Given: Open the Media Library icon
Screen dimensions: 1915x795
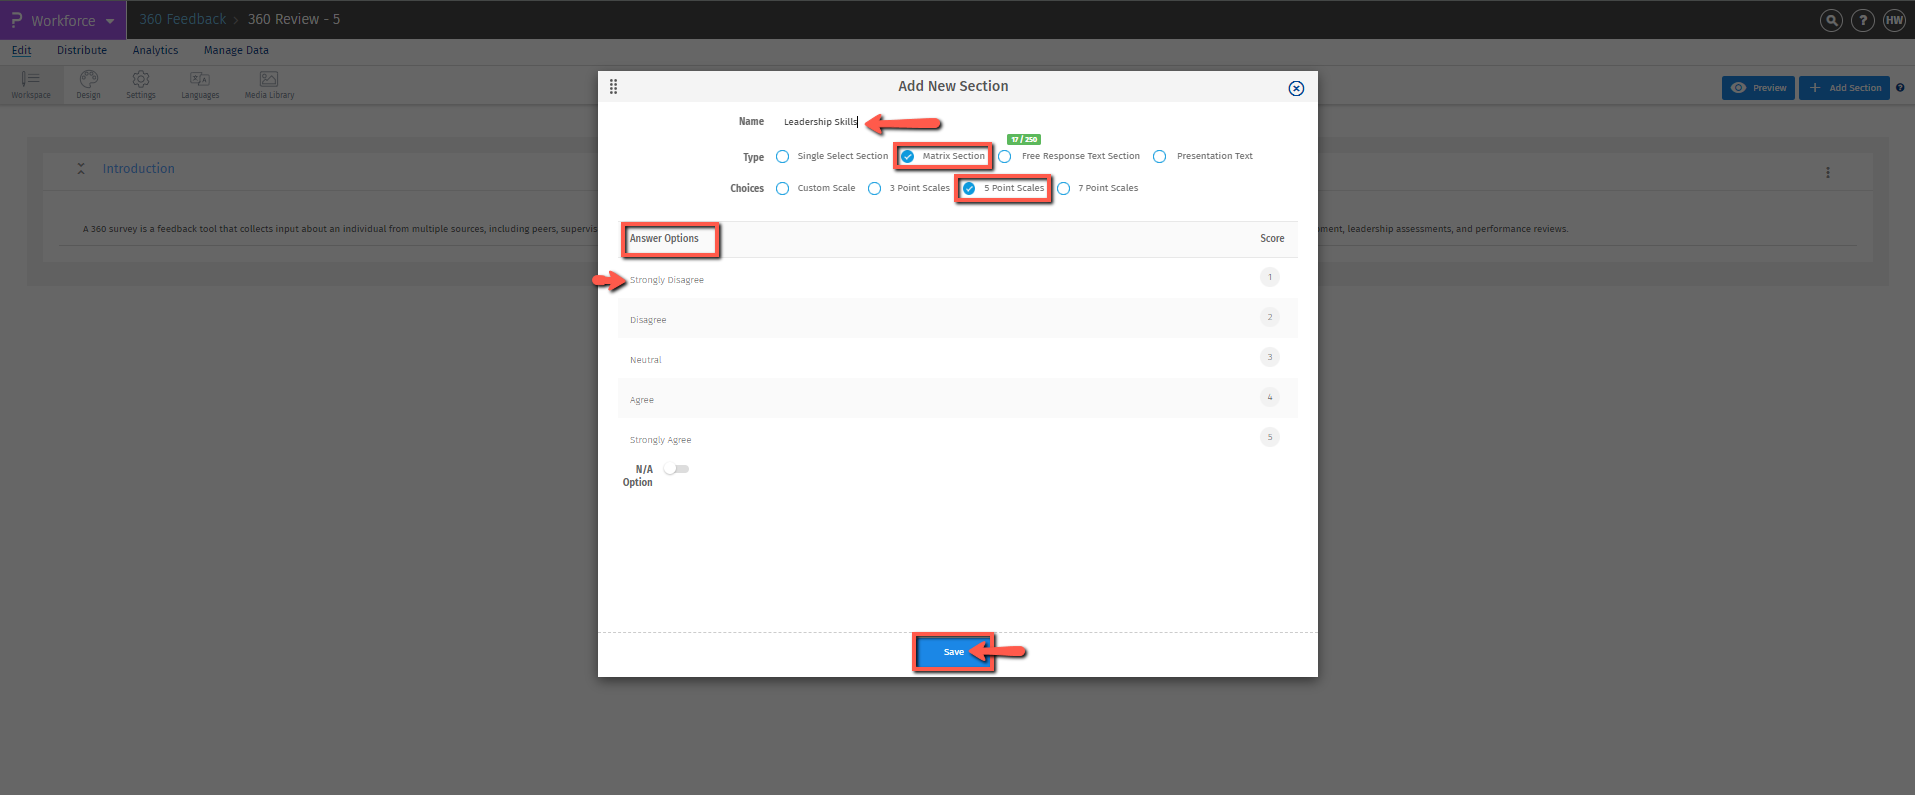Looking at the screenshot, I should tap(269, 85).
